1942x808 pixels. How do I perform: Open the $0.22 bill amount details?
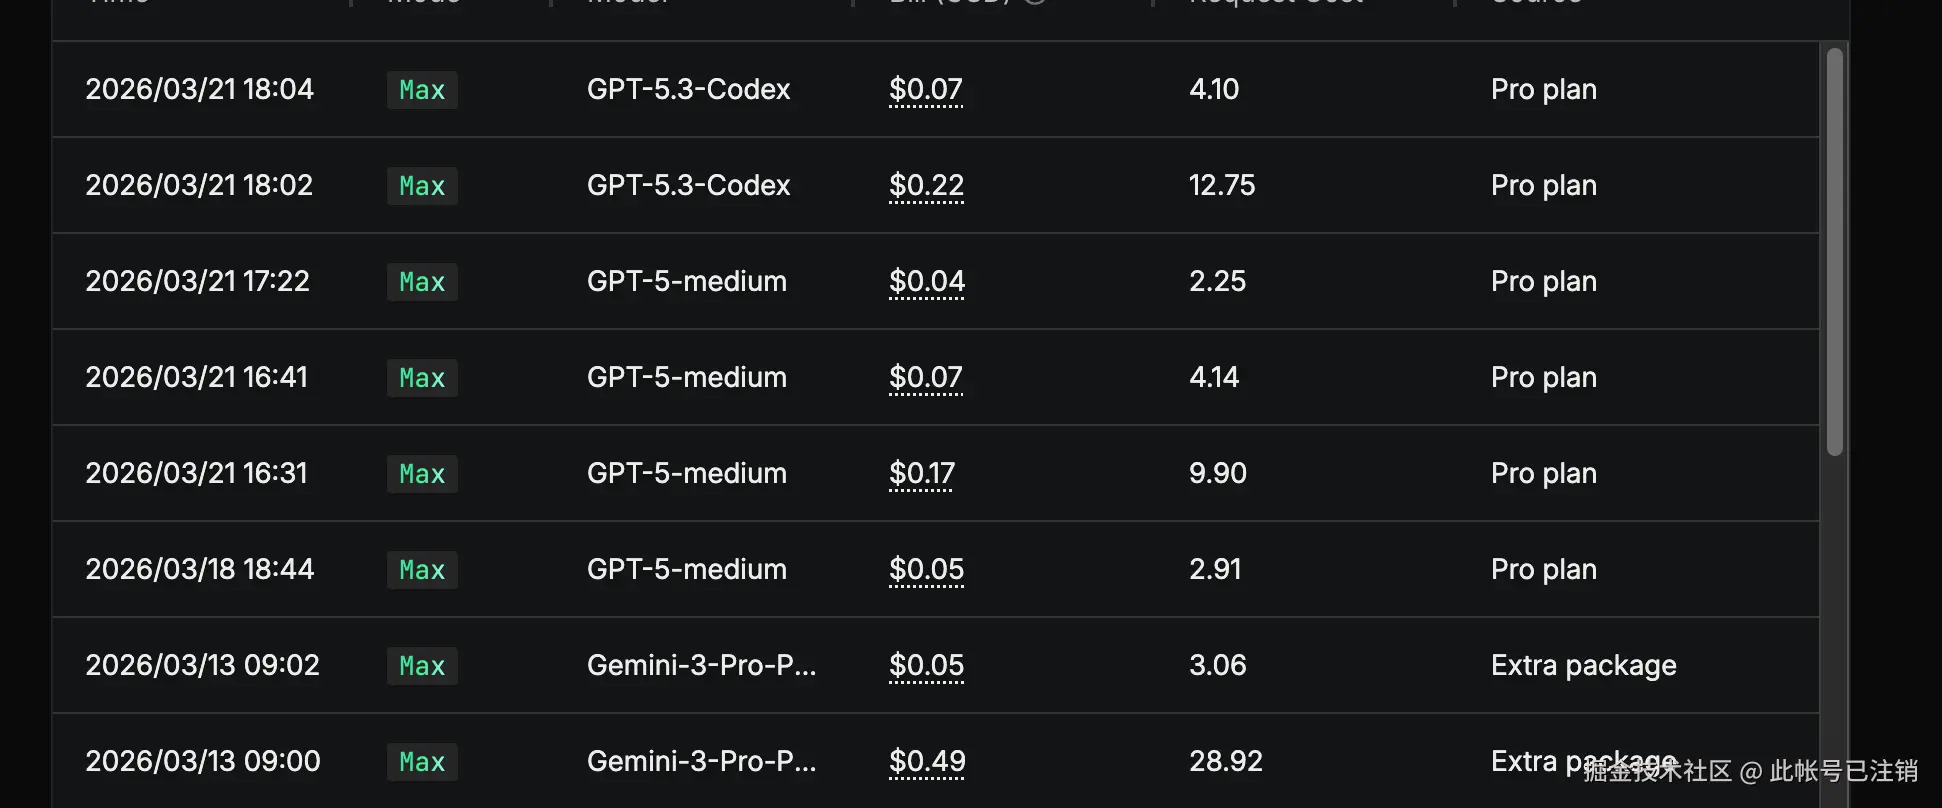pyautogui.click(x=926, y=186)
